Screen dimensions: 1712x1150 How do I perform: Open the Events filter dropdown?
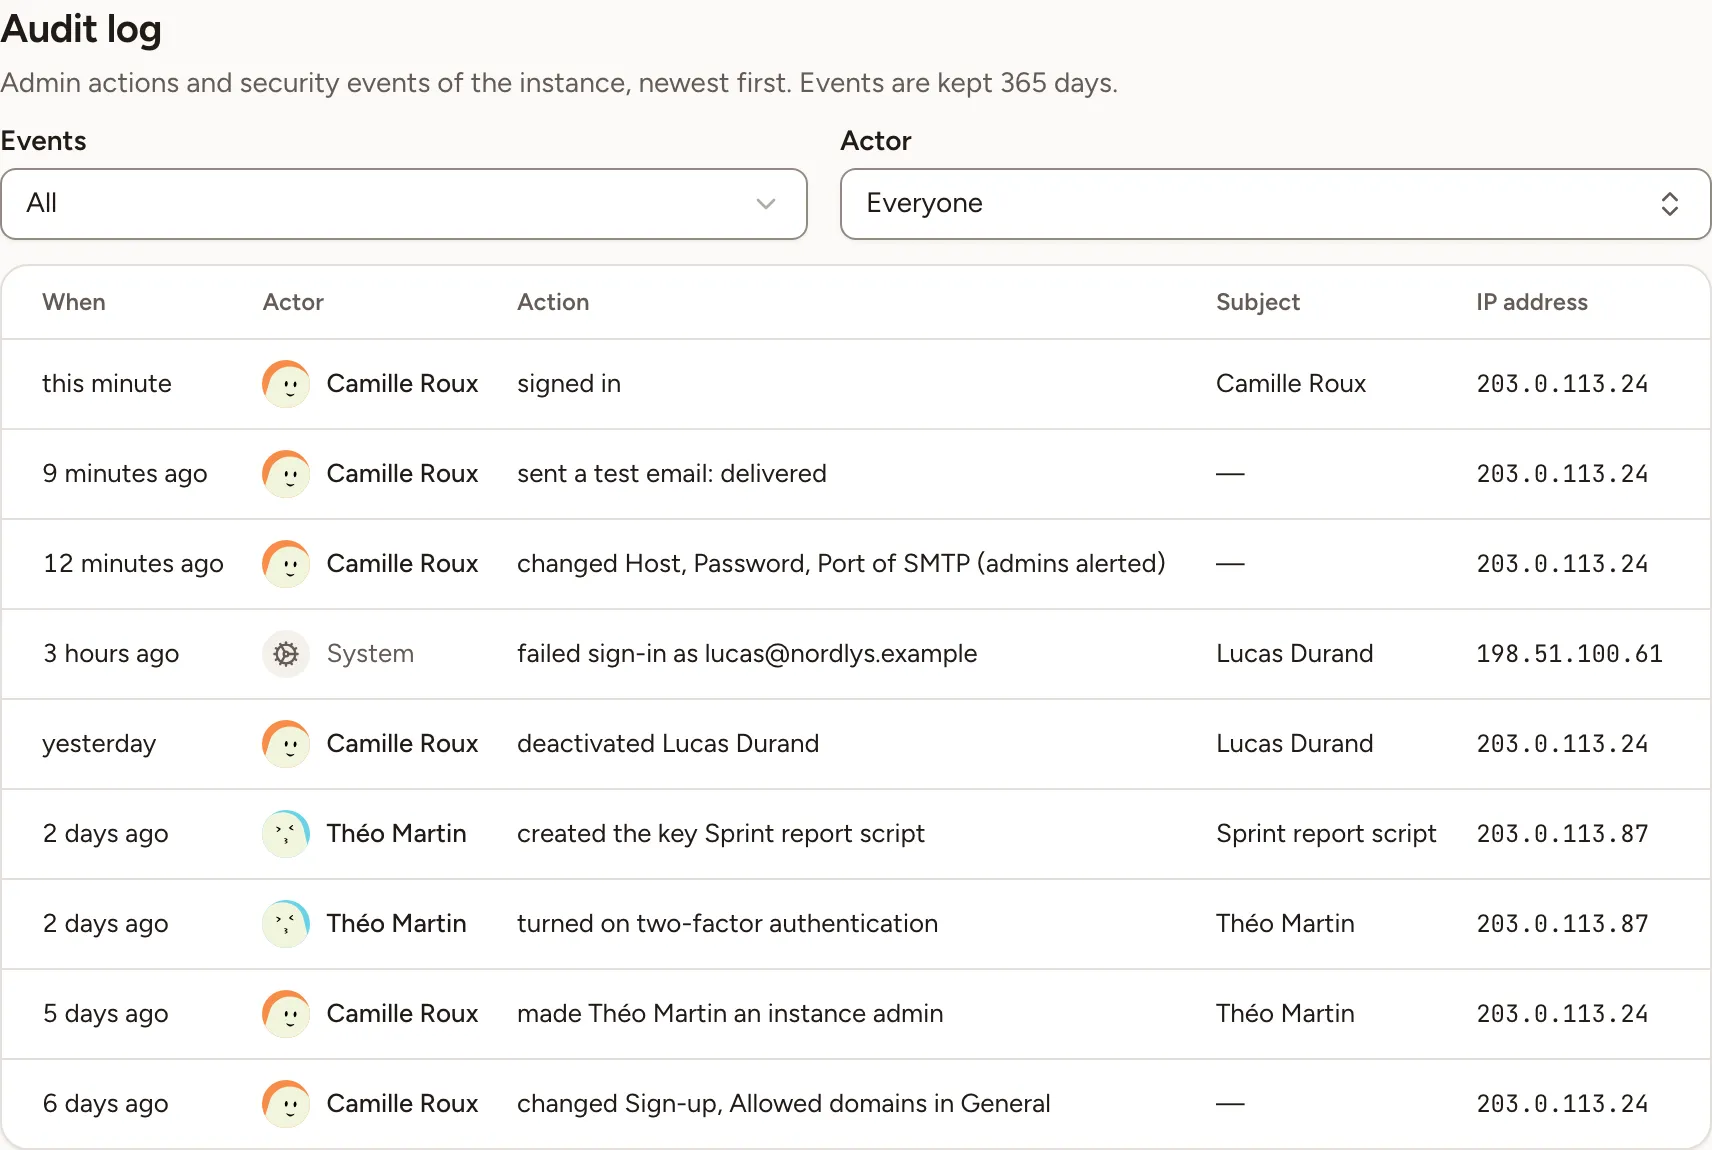pyautogui.click(x=404, y=204)
